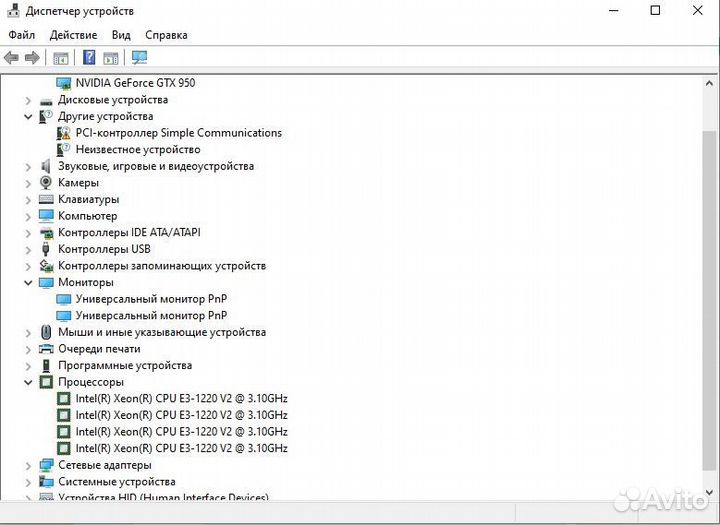Click the PCI controller warning icon
Screen dimensions: 720x525
click(63, 133)
